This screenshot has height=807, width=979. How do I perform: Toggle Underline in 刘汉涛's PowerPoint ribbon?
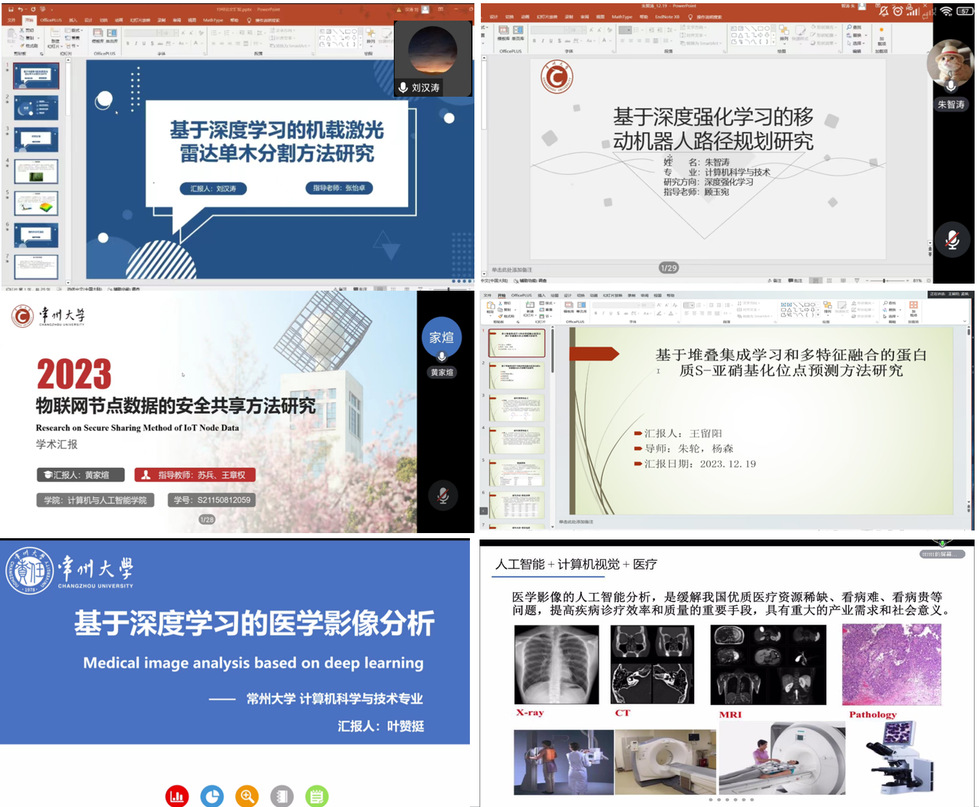pyautogui.click(x=144, y=43)
